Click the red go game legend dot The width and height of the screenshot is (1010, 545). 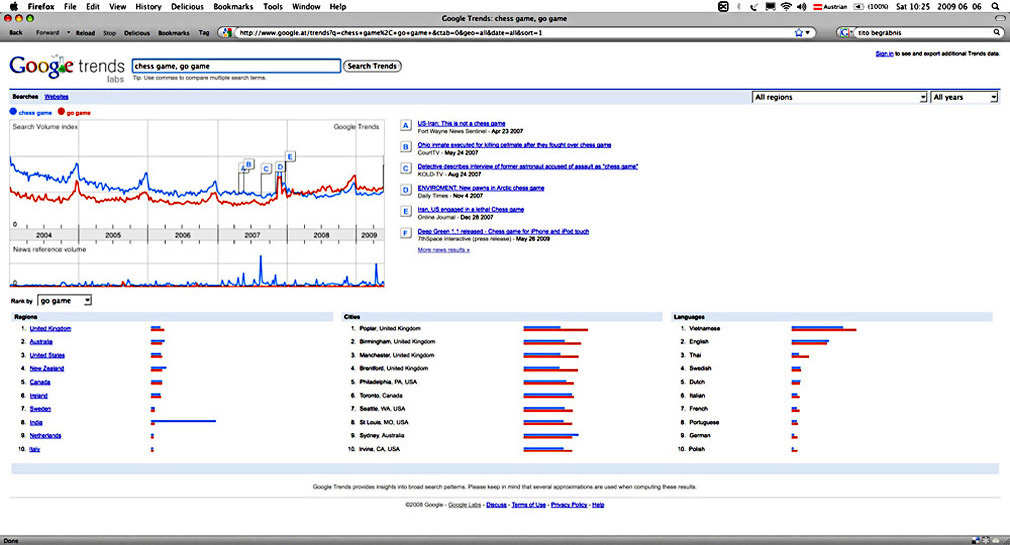pyautogui.click(x=61, y=111)
